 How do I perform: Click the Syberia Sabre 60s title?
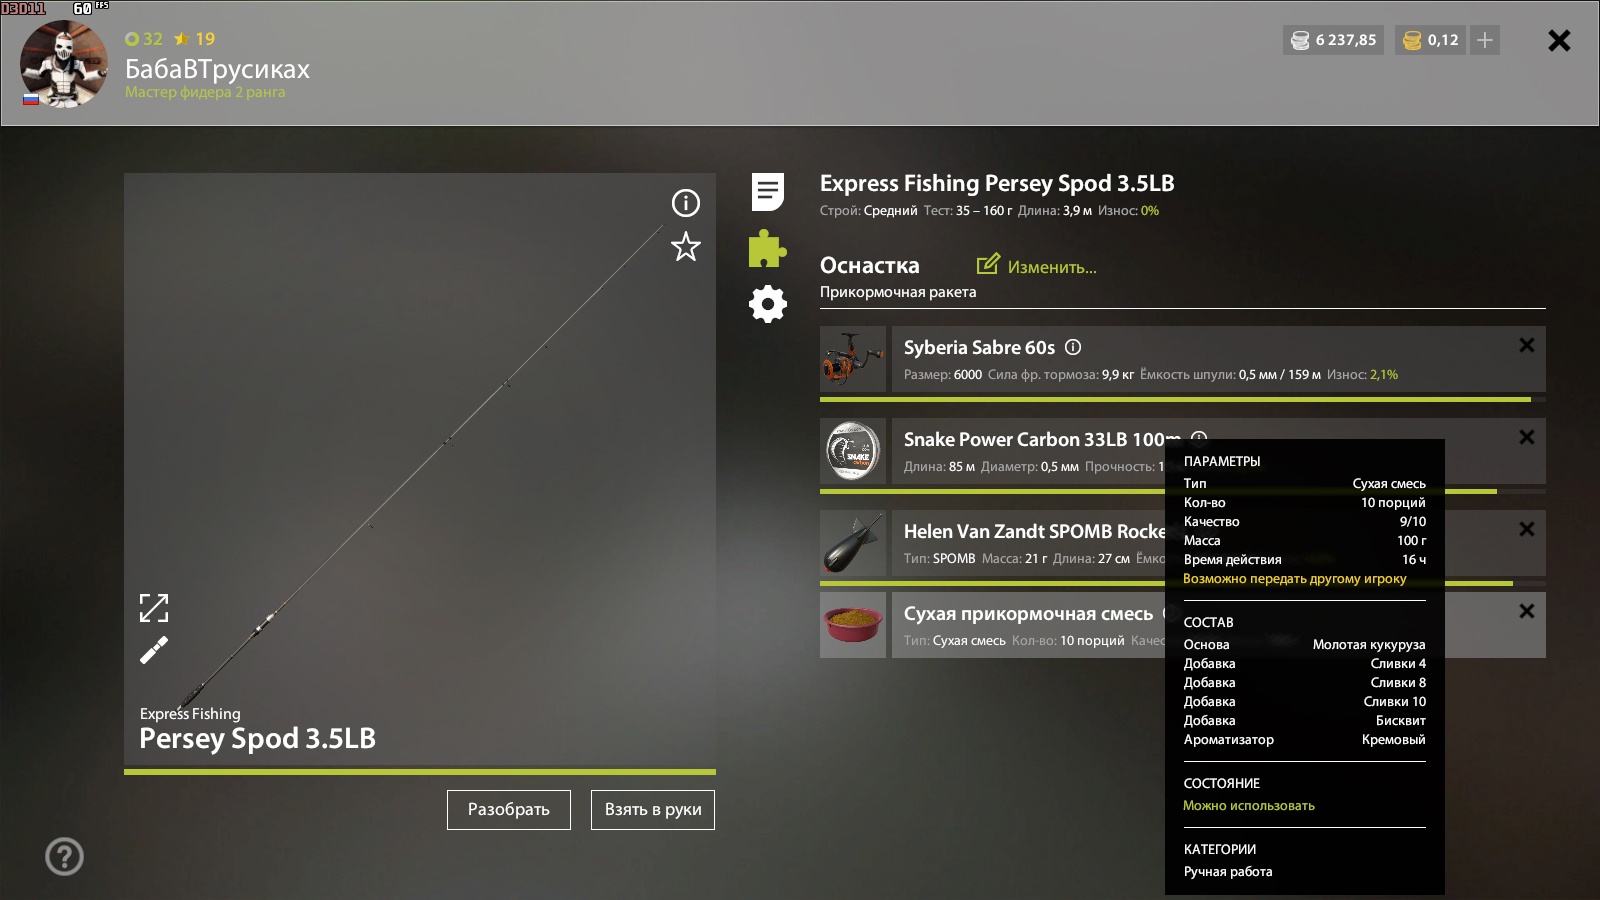coord(979,347)
